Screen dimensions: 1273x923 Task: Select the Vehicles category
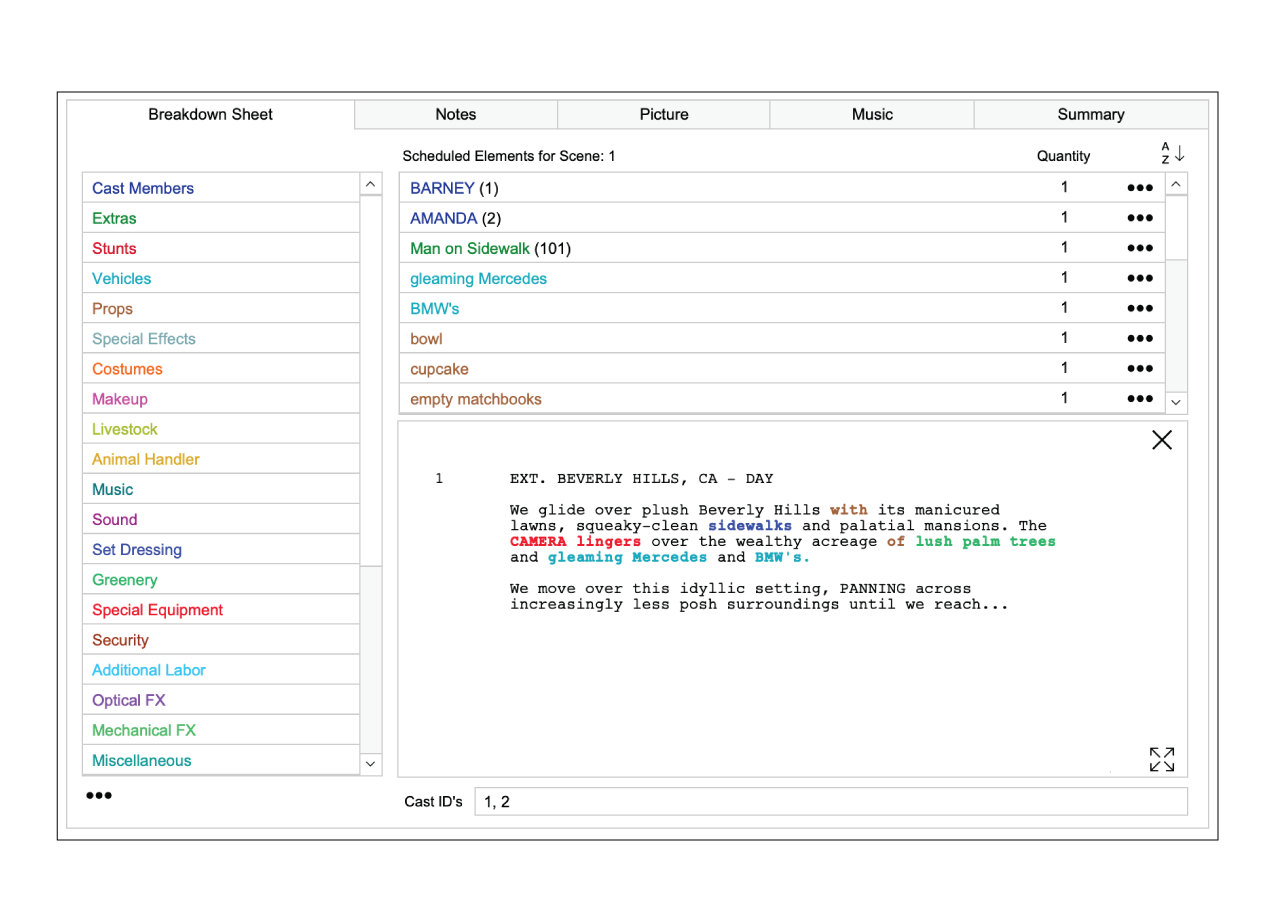(x=121, y=278)
